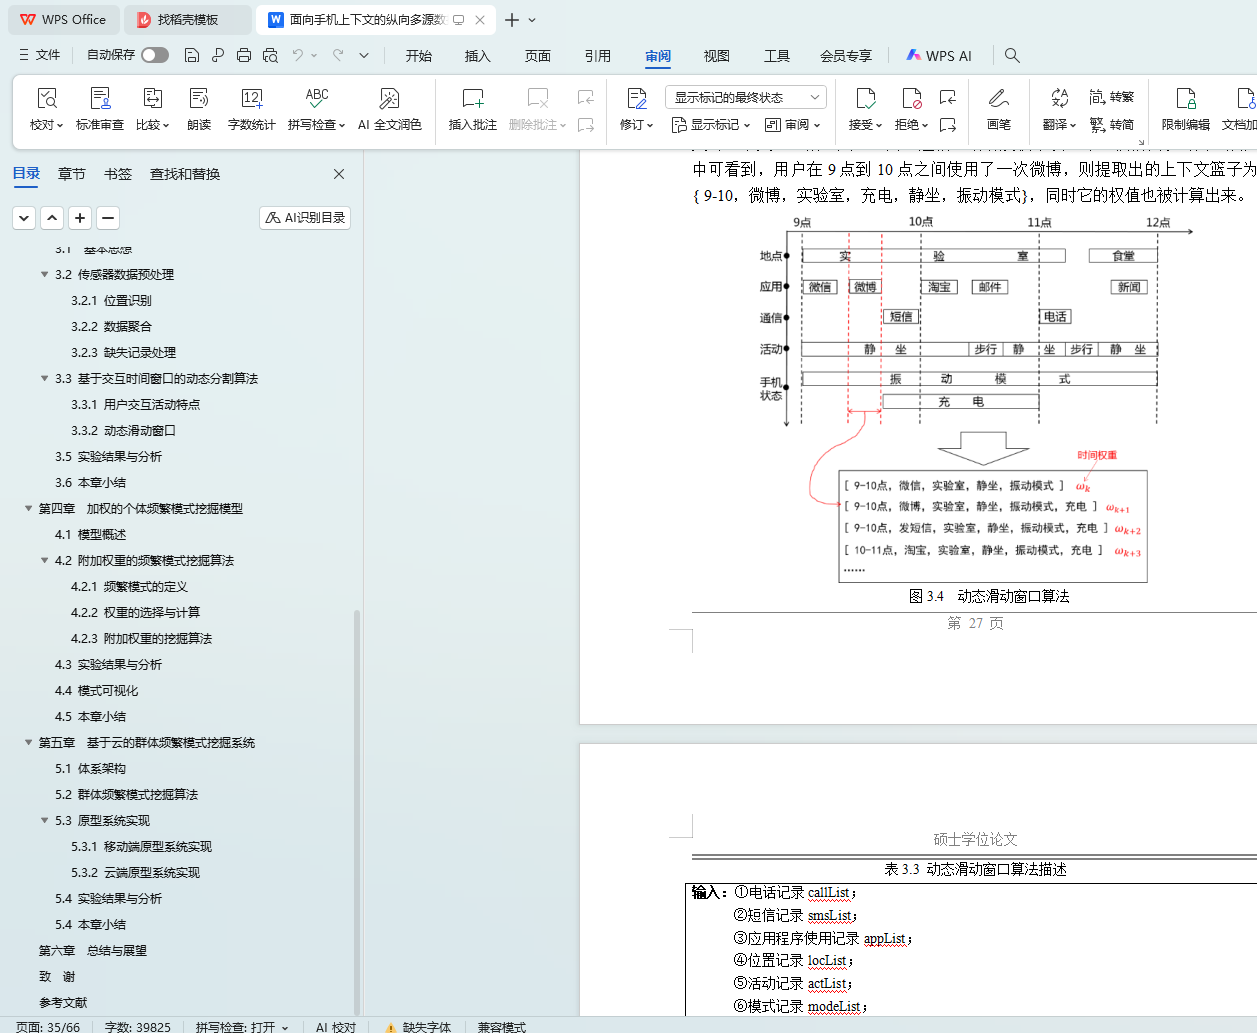1257x1033 pixels.
Task: Switch to the 视图 ribbon tab
Action: (x=716, y=56)
